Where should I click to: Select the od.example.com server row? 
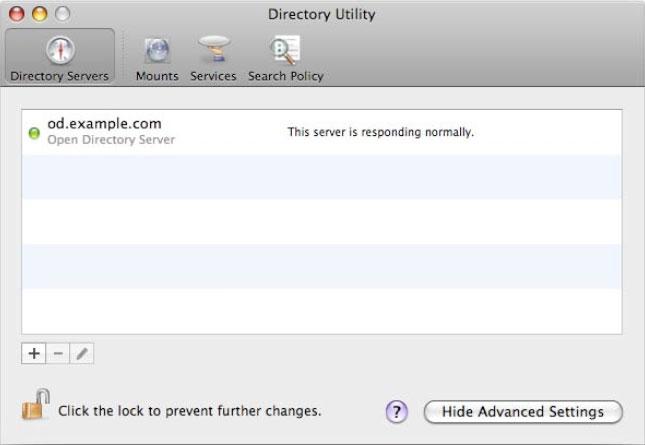[322, 132]
